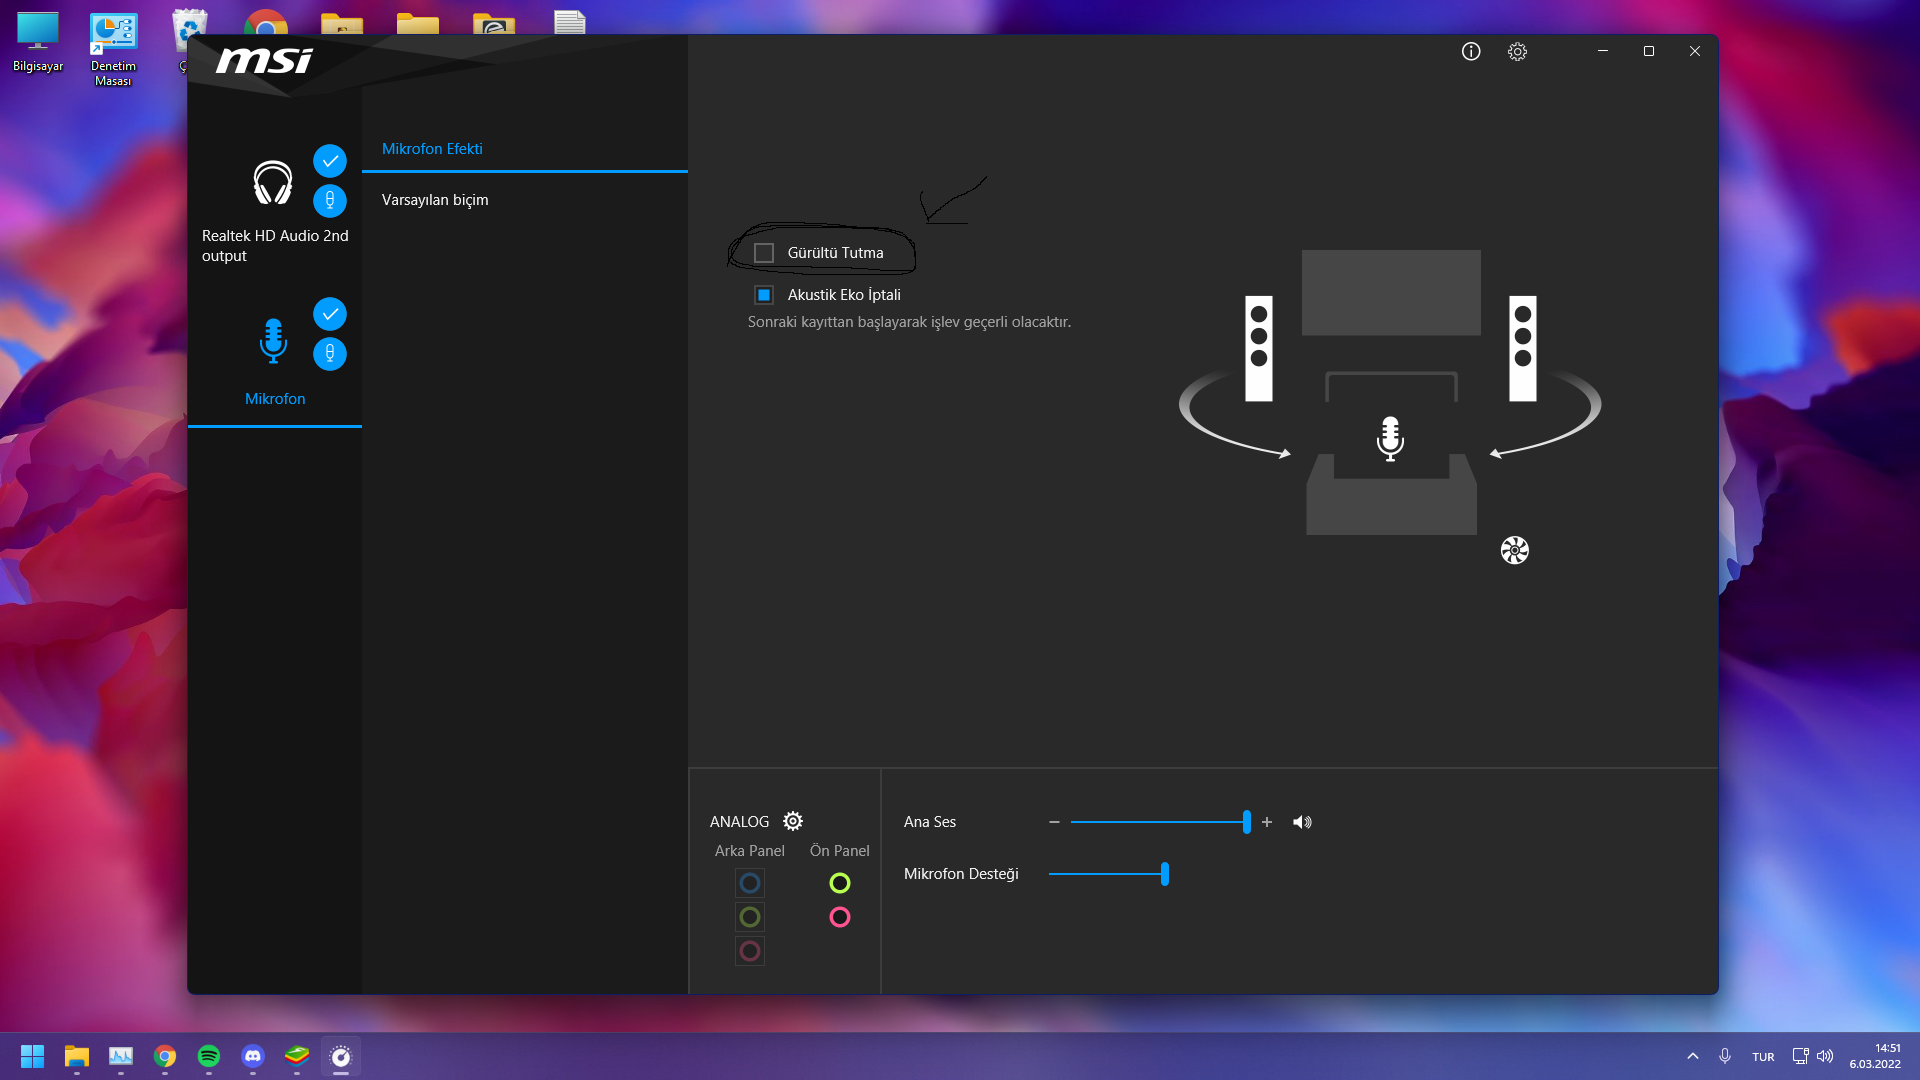Viewport: 1920px width, 1080px height.
Task: Click the Mikrofon Desteği slider handle
Action: click(1165, 874)
